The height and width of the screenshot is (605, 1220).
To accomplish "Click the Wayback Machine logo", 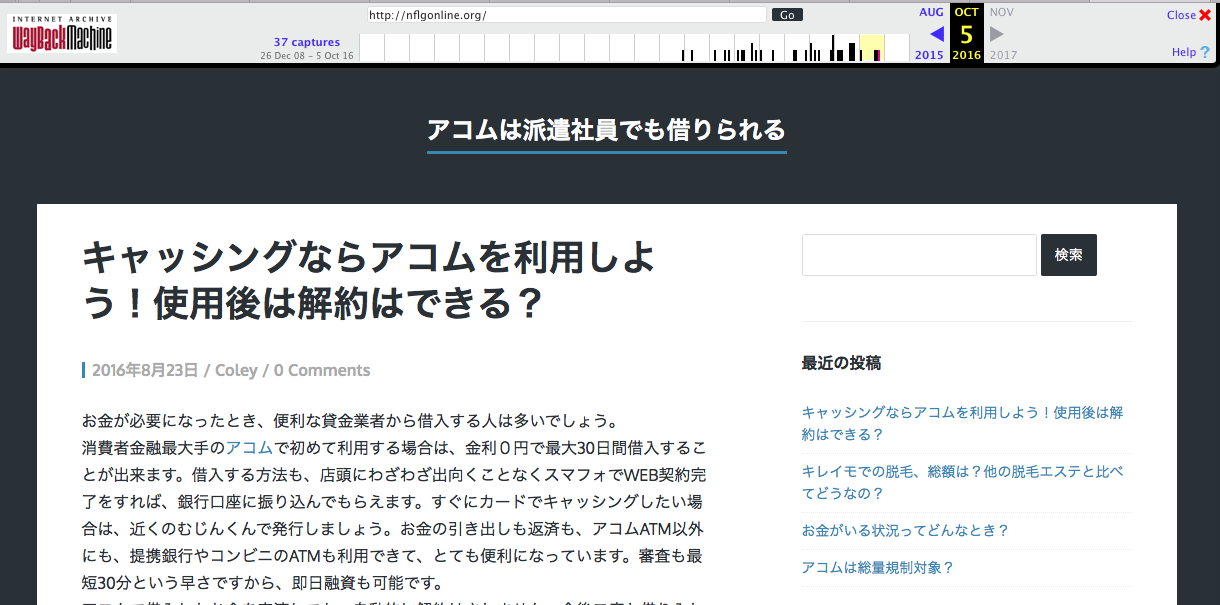I will click(63, 33).
